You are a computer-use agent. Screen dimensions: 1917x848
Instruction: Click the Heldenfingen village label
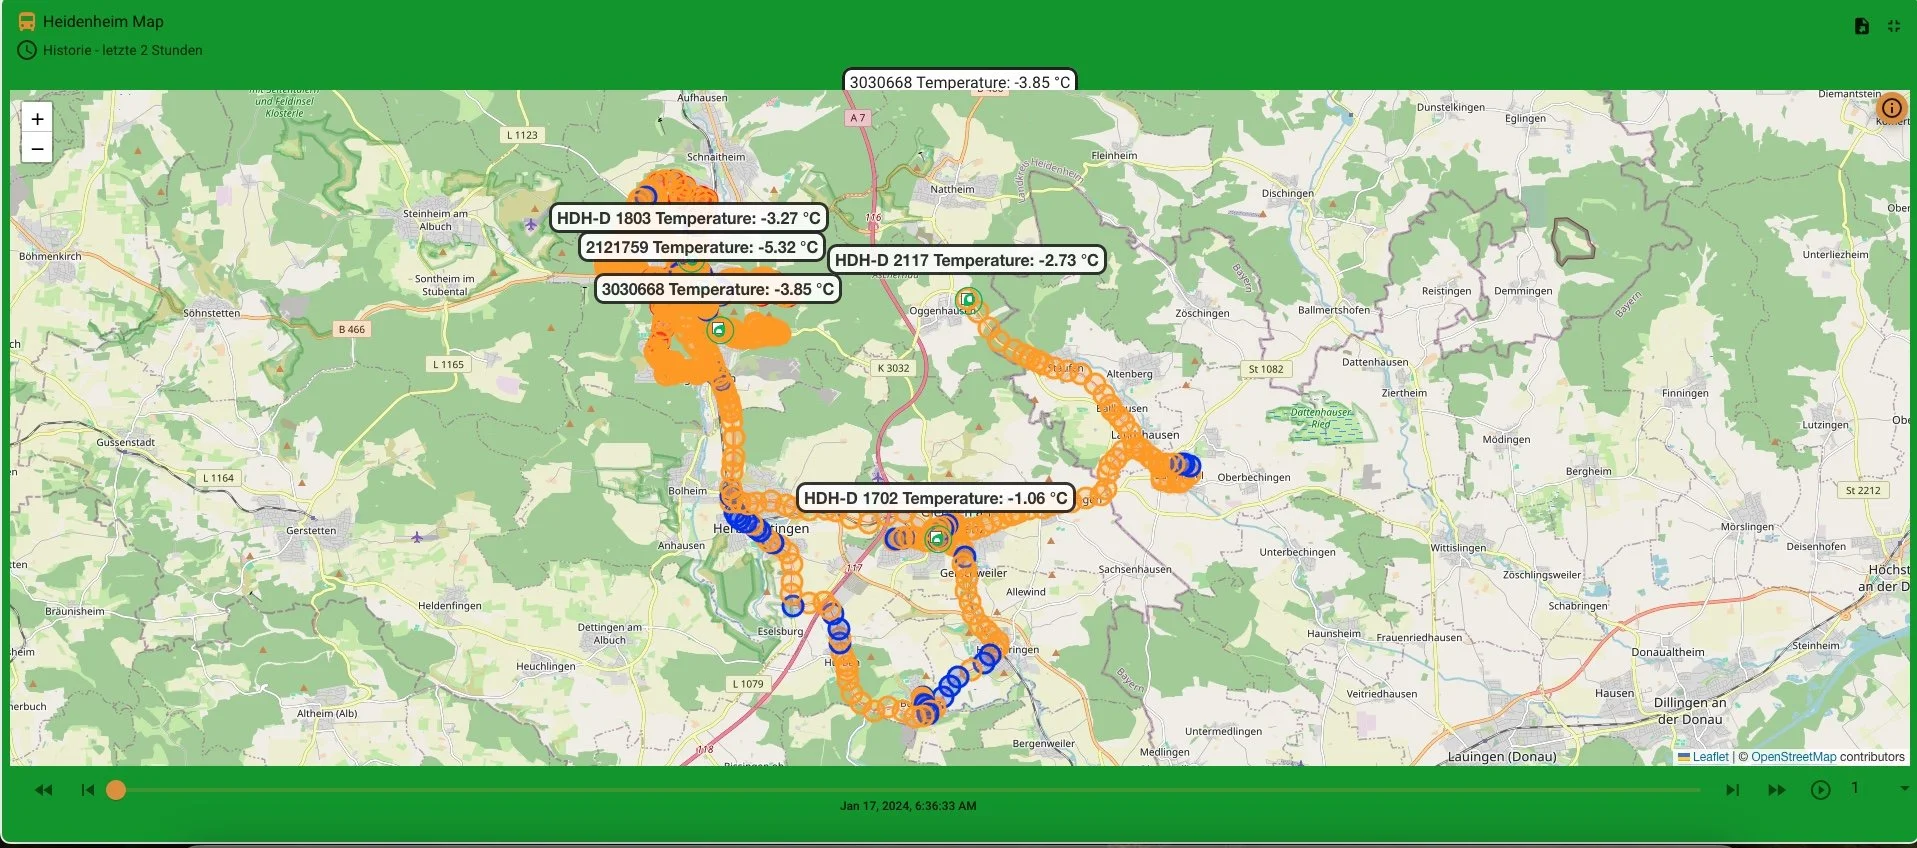pyautogui.click(x=450, y=606)
